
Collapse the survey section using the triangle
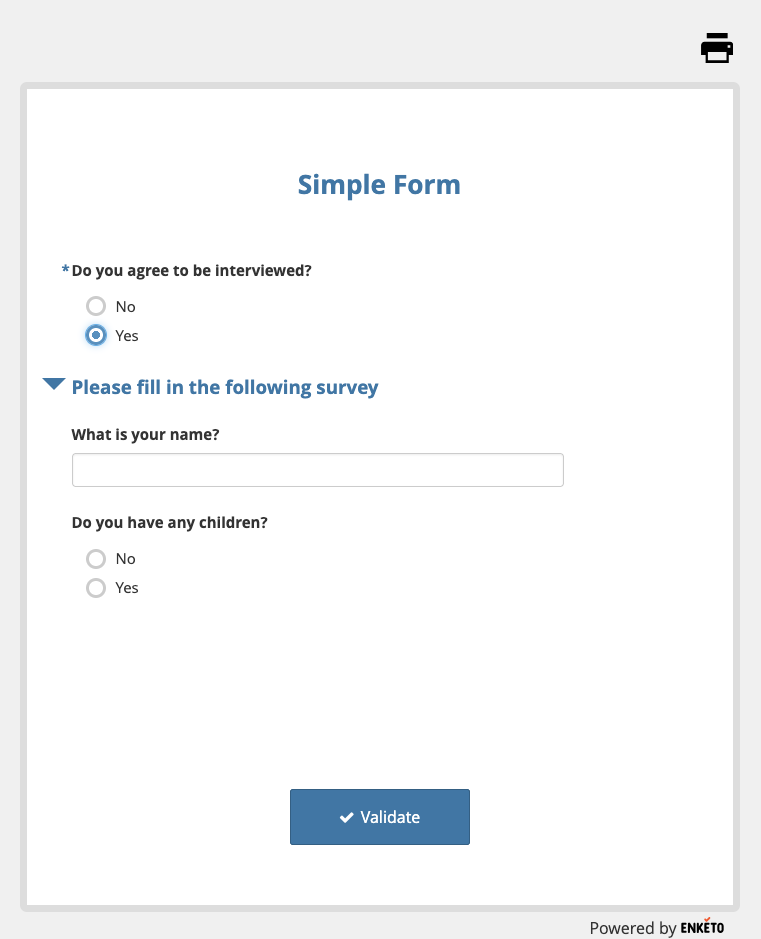coord(54,384)
